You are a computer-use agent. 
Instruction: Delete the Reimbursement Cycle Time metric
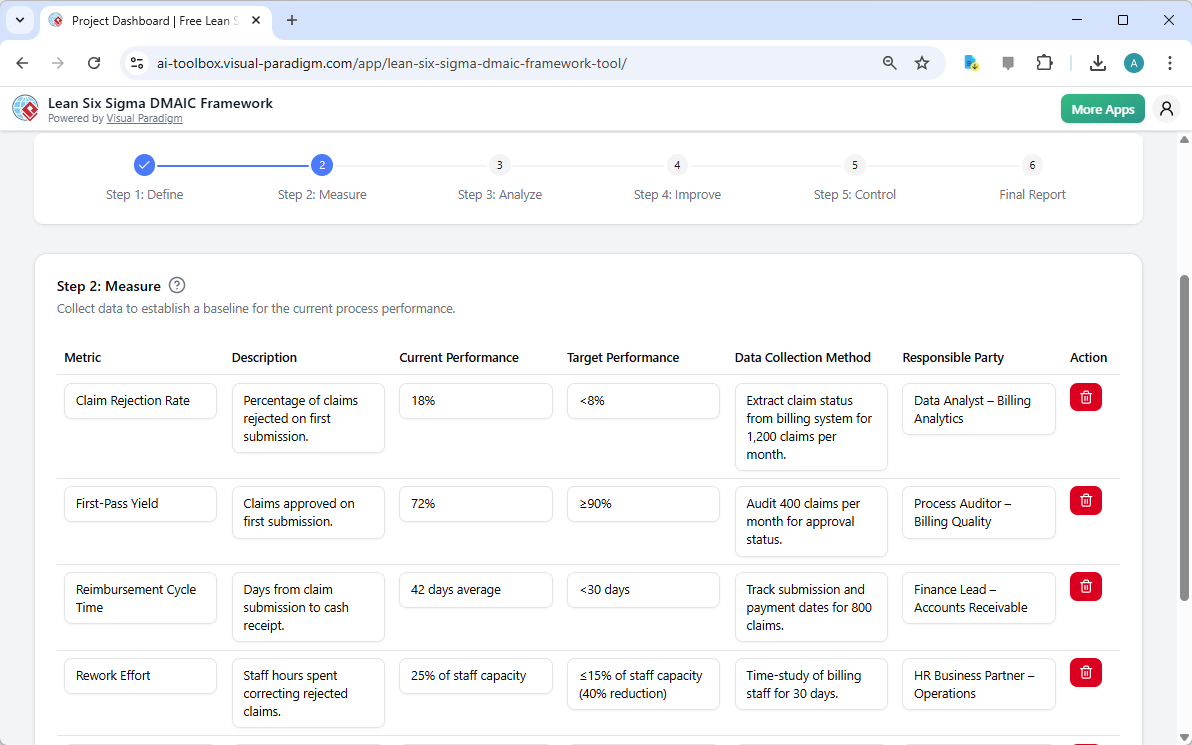pyautogui.click(x=1085, y=586)
